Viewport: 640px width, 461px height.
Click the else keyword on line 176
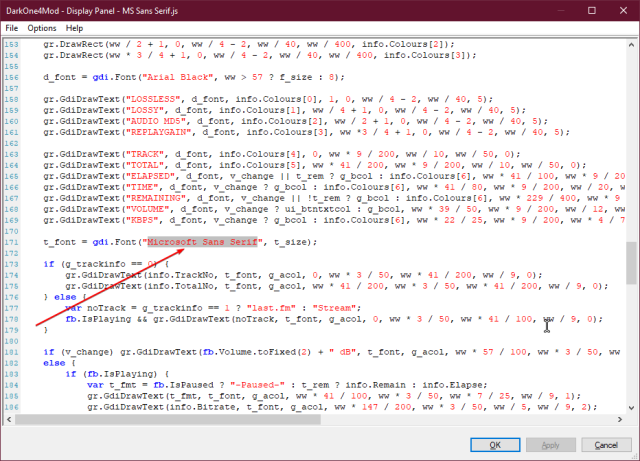pyautogui.click(x=65, y=297)
